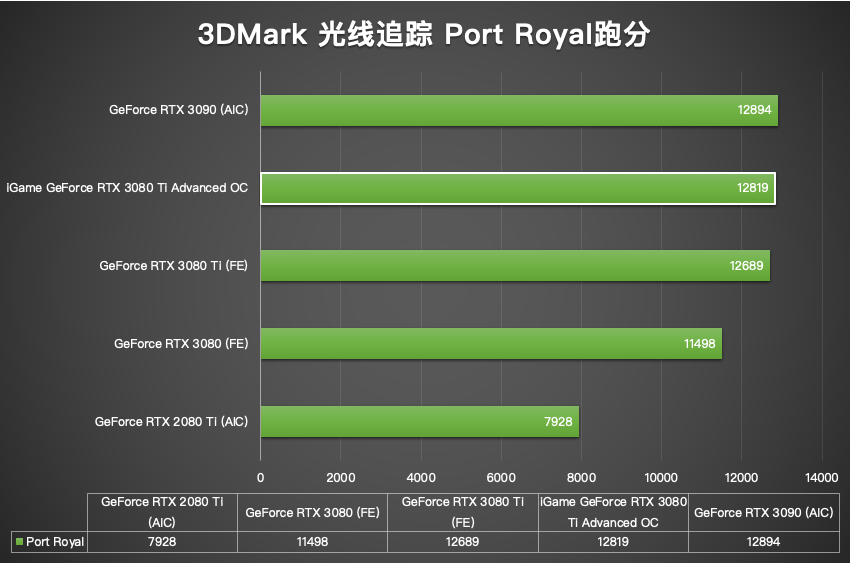
Task: Click the 12894 bar data label
Action: 754,110
